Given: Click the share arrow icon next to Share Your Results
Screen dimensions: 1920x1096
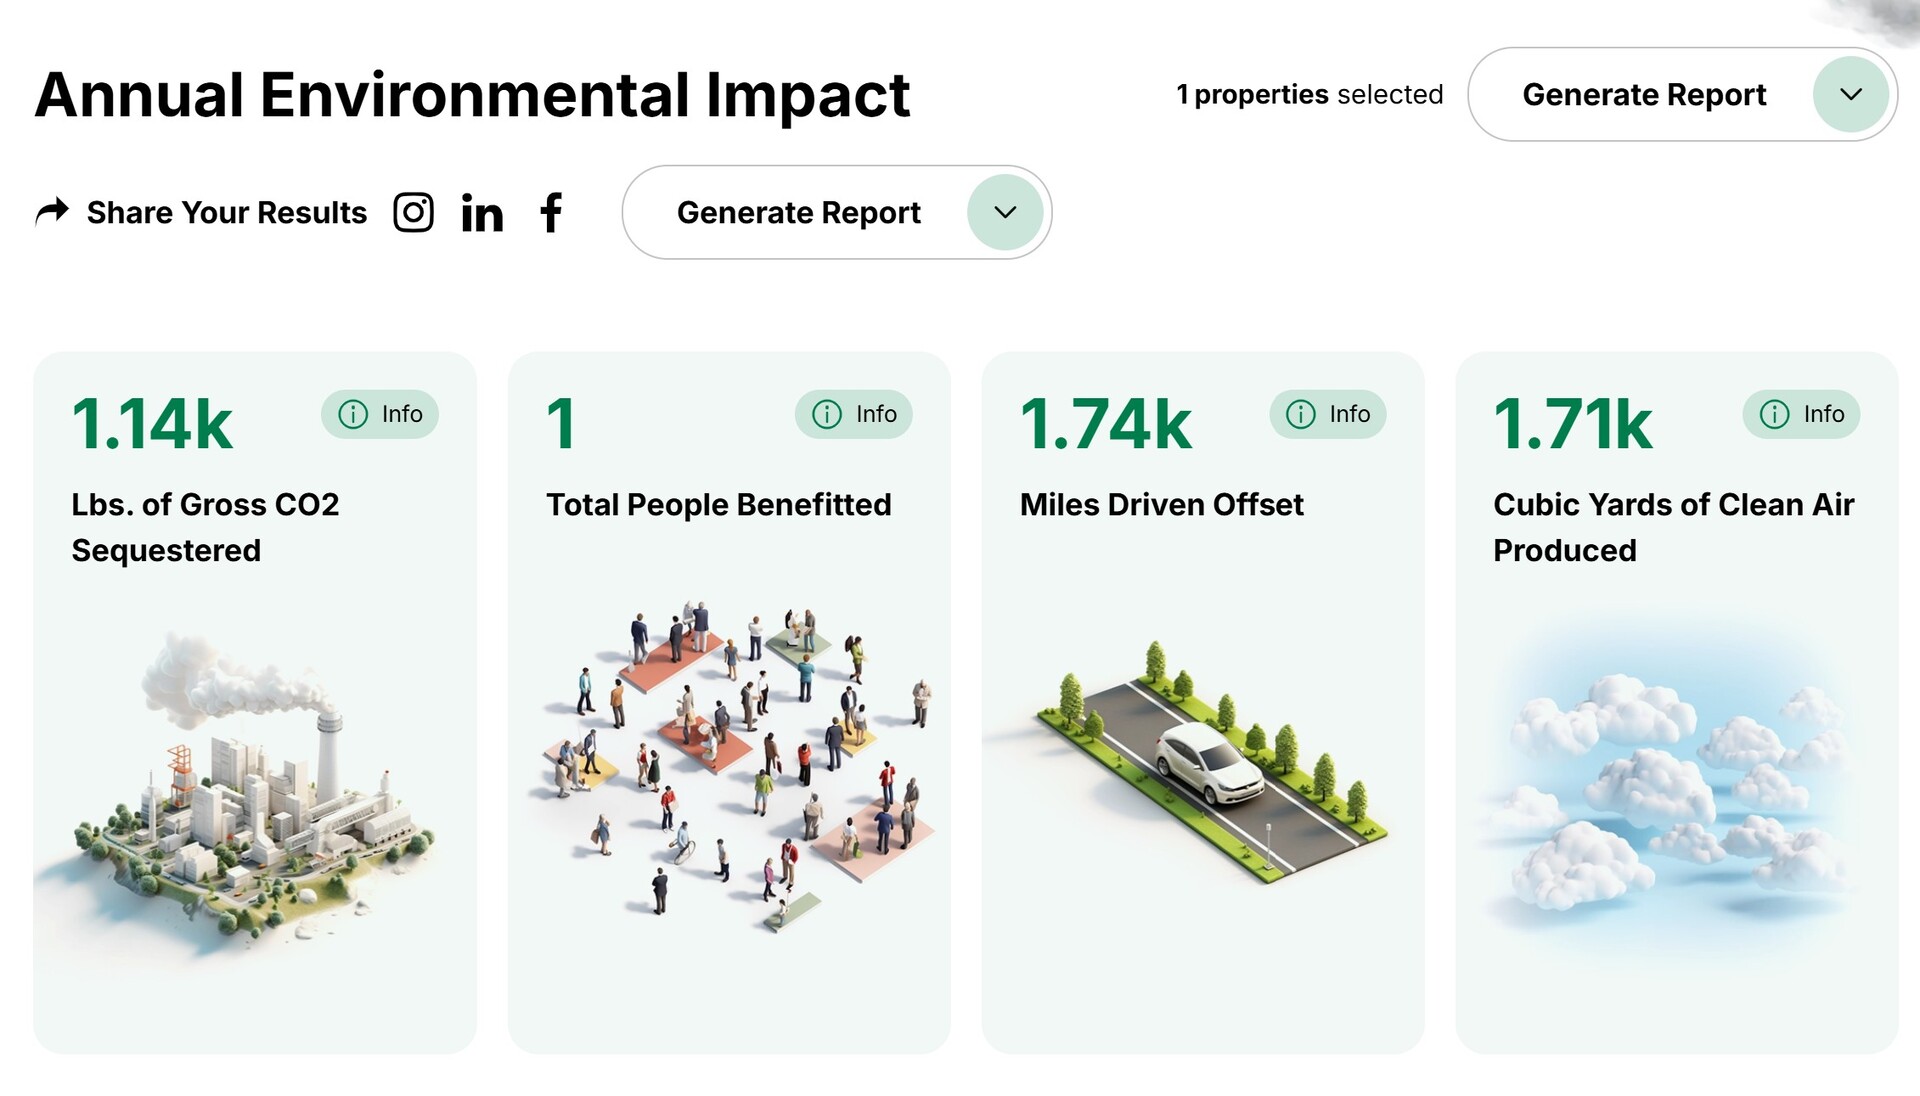Looking at the screenshot, I should point(51,211).
